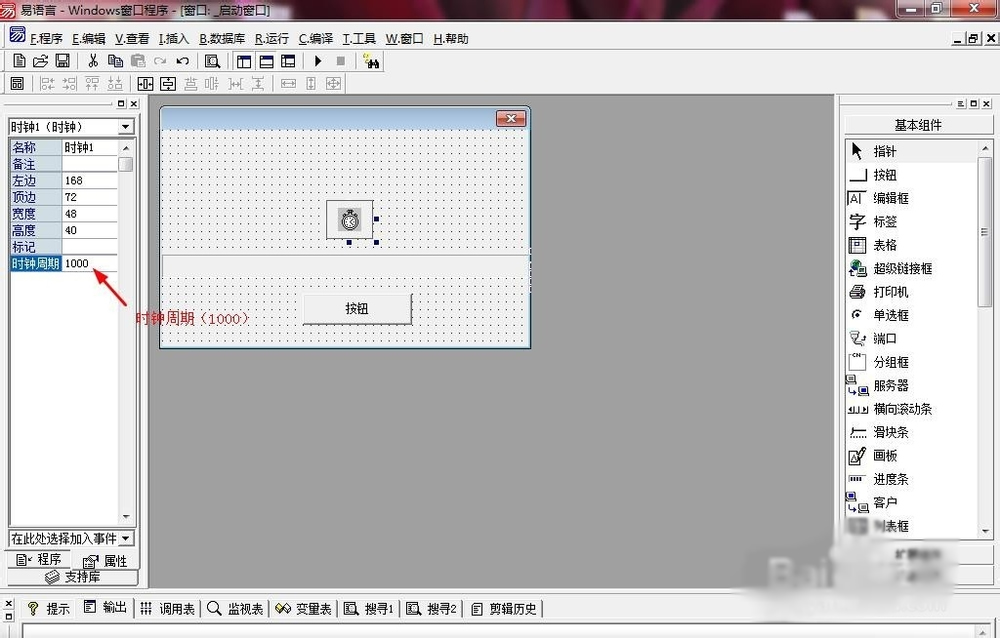The height and width of the screenshot is (638, 1000).
Task: Click the undo arrow in the toolbar
Action: 182,61
